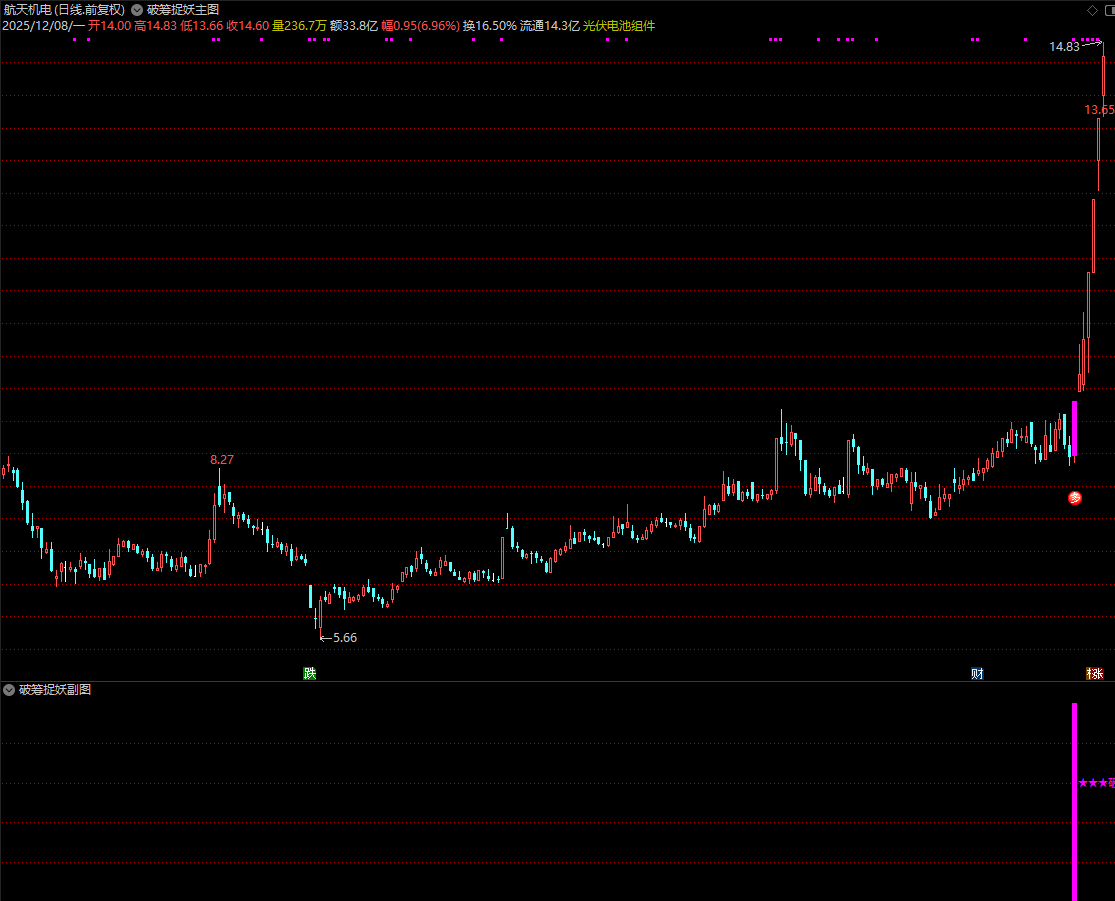This screenshot has height=901, width=1115.
Task: Open the 破筹捉妖主图 indicator dropdown arrow
Action: 137,9
